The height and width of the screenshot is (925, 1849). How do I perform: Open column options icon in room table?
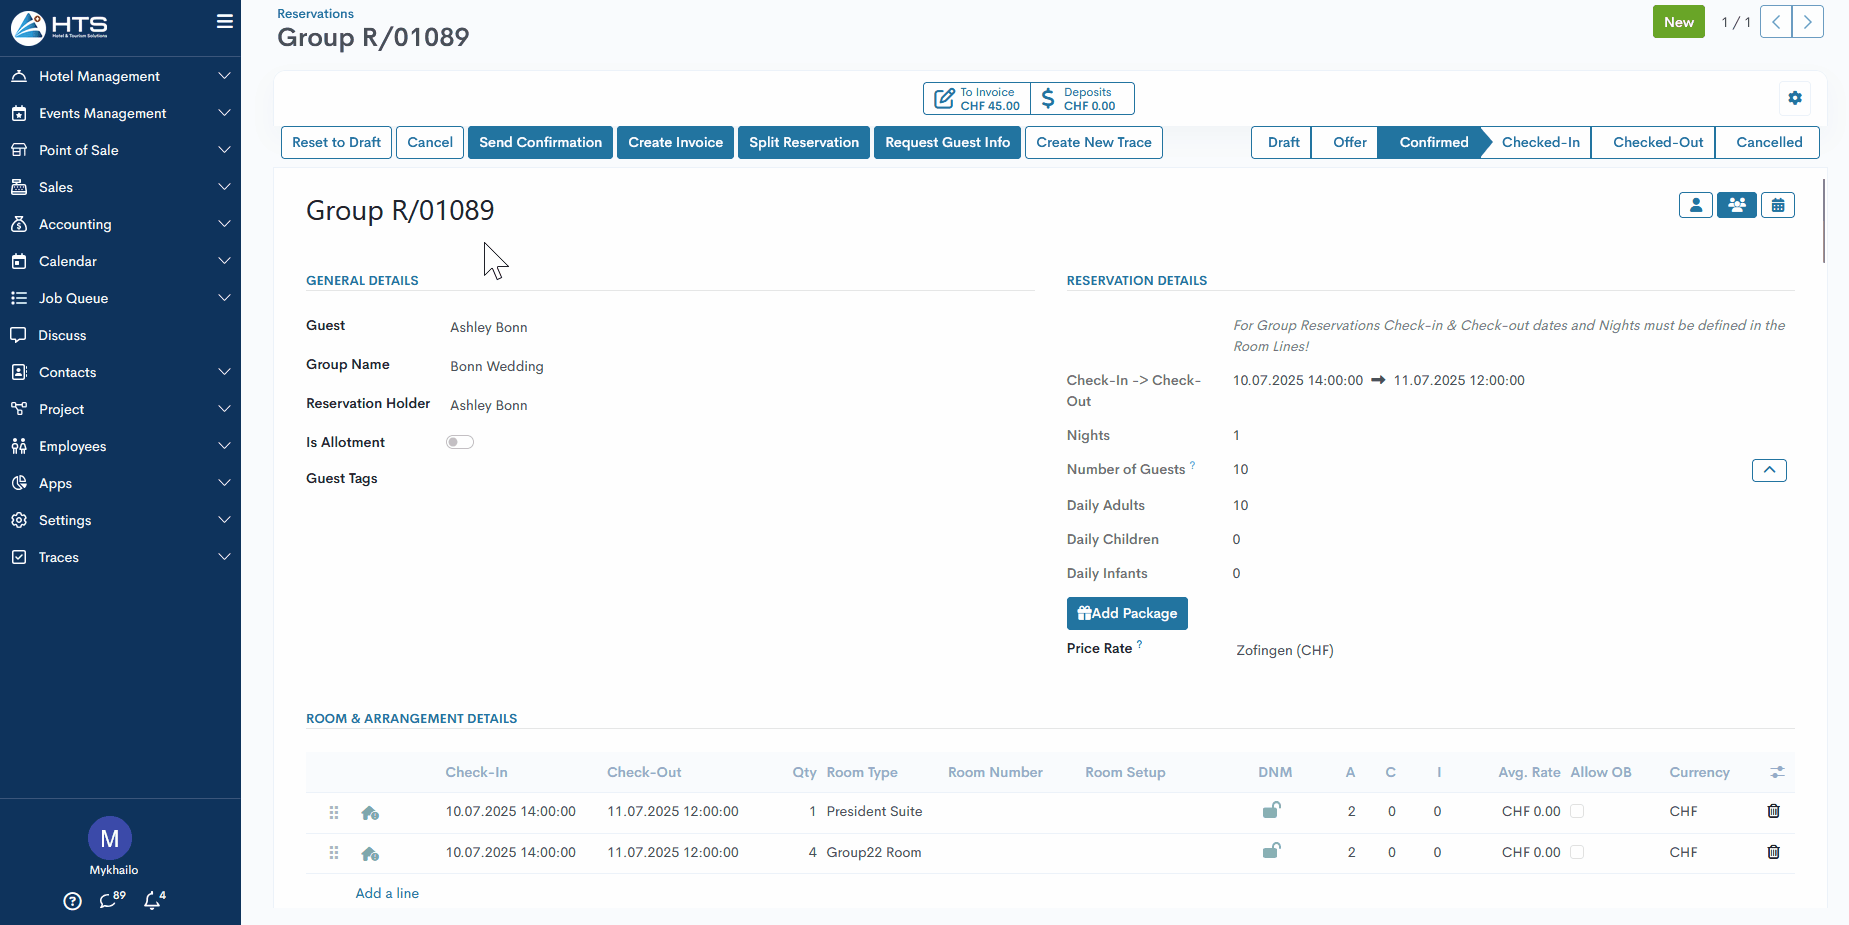pyautogui.click(x=1776, y=772)
